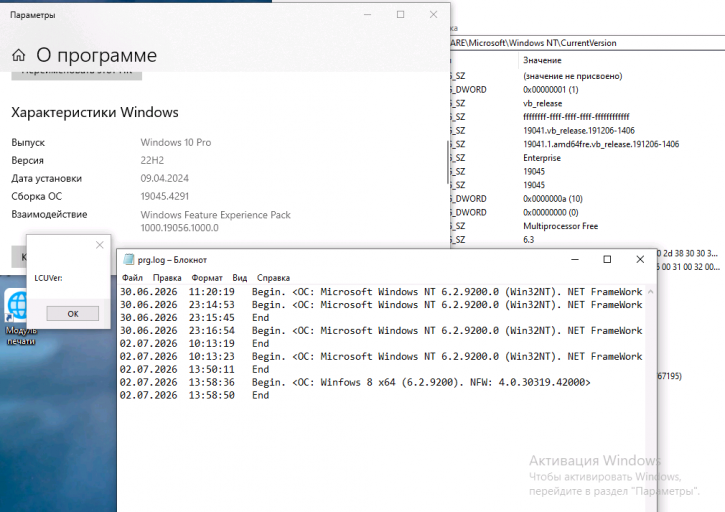Image resolution: width=725 pixels, height=512 pixels.
Task: Open the Формат menu in Notepad
Action: tap(207, 278)
